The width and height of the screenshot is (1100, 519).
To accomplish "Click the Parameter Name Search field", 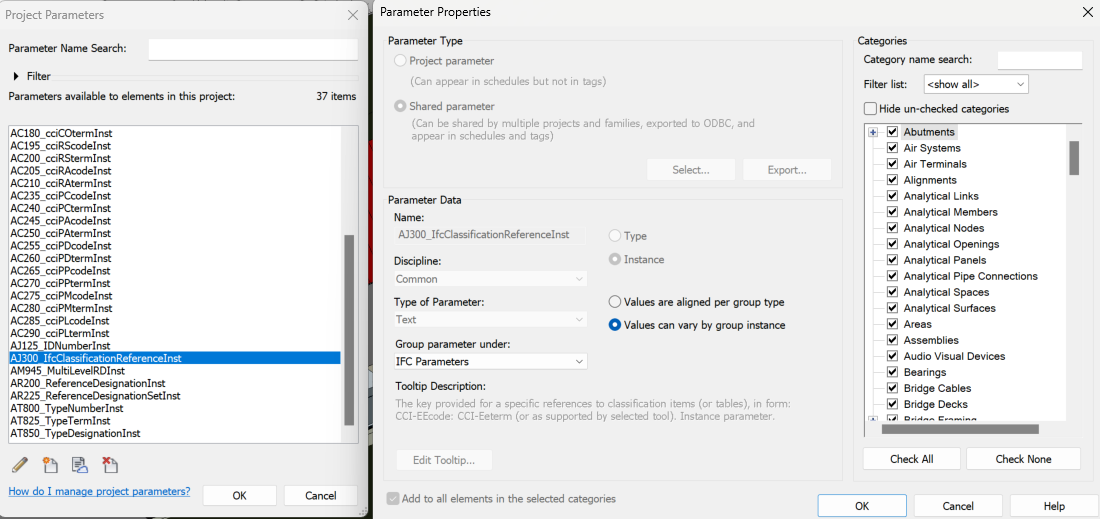I will pos(252,49).
